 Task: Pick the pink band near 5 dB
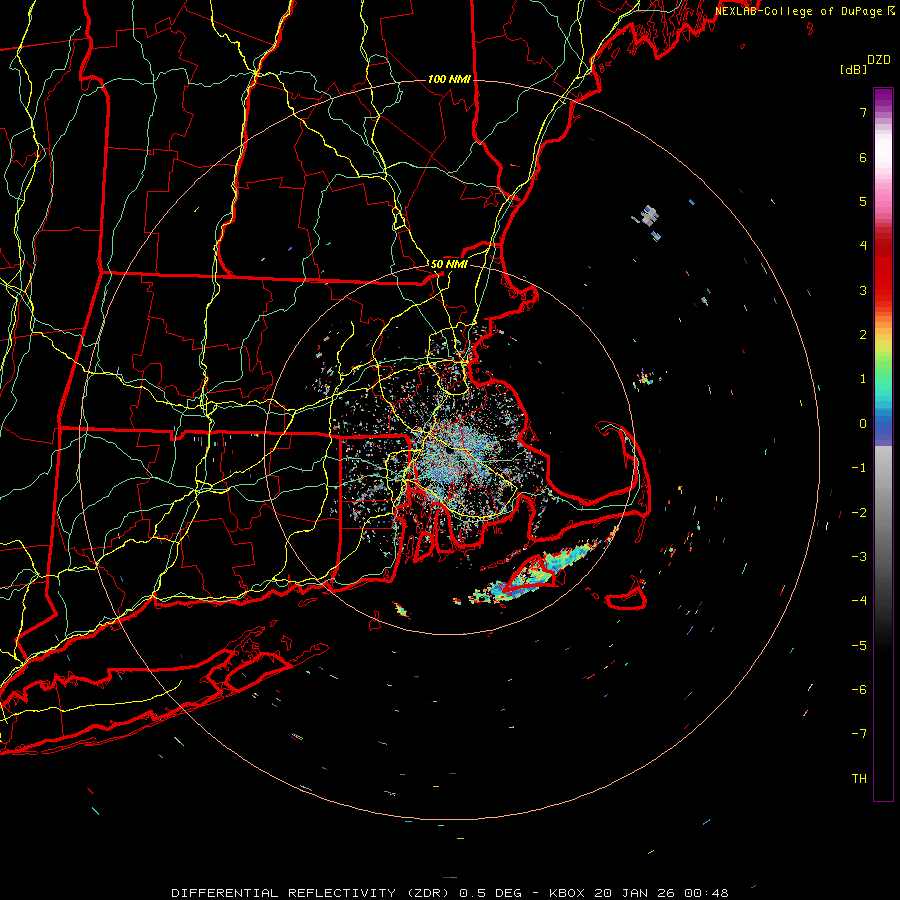click(x=883, y=201)
